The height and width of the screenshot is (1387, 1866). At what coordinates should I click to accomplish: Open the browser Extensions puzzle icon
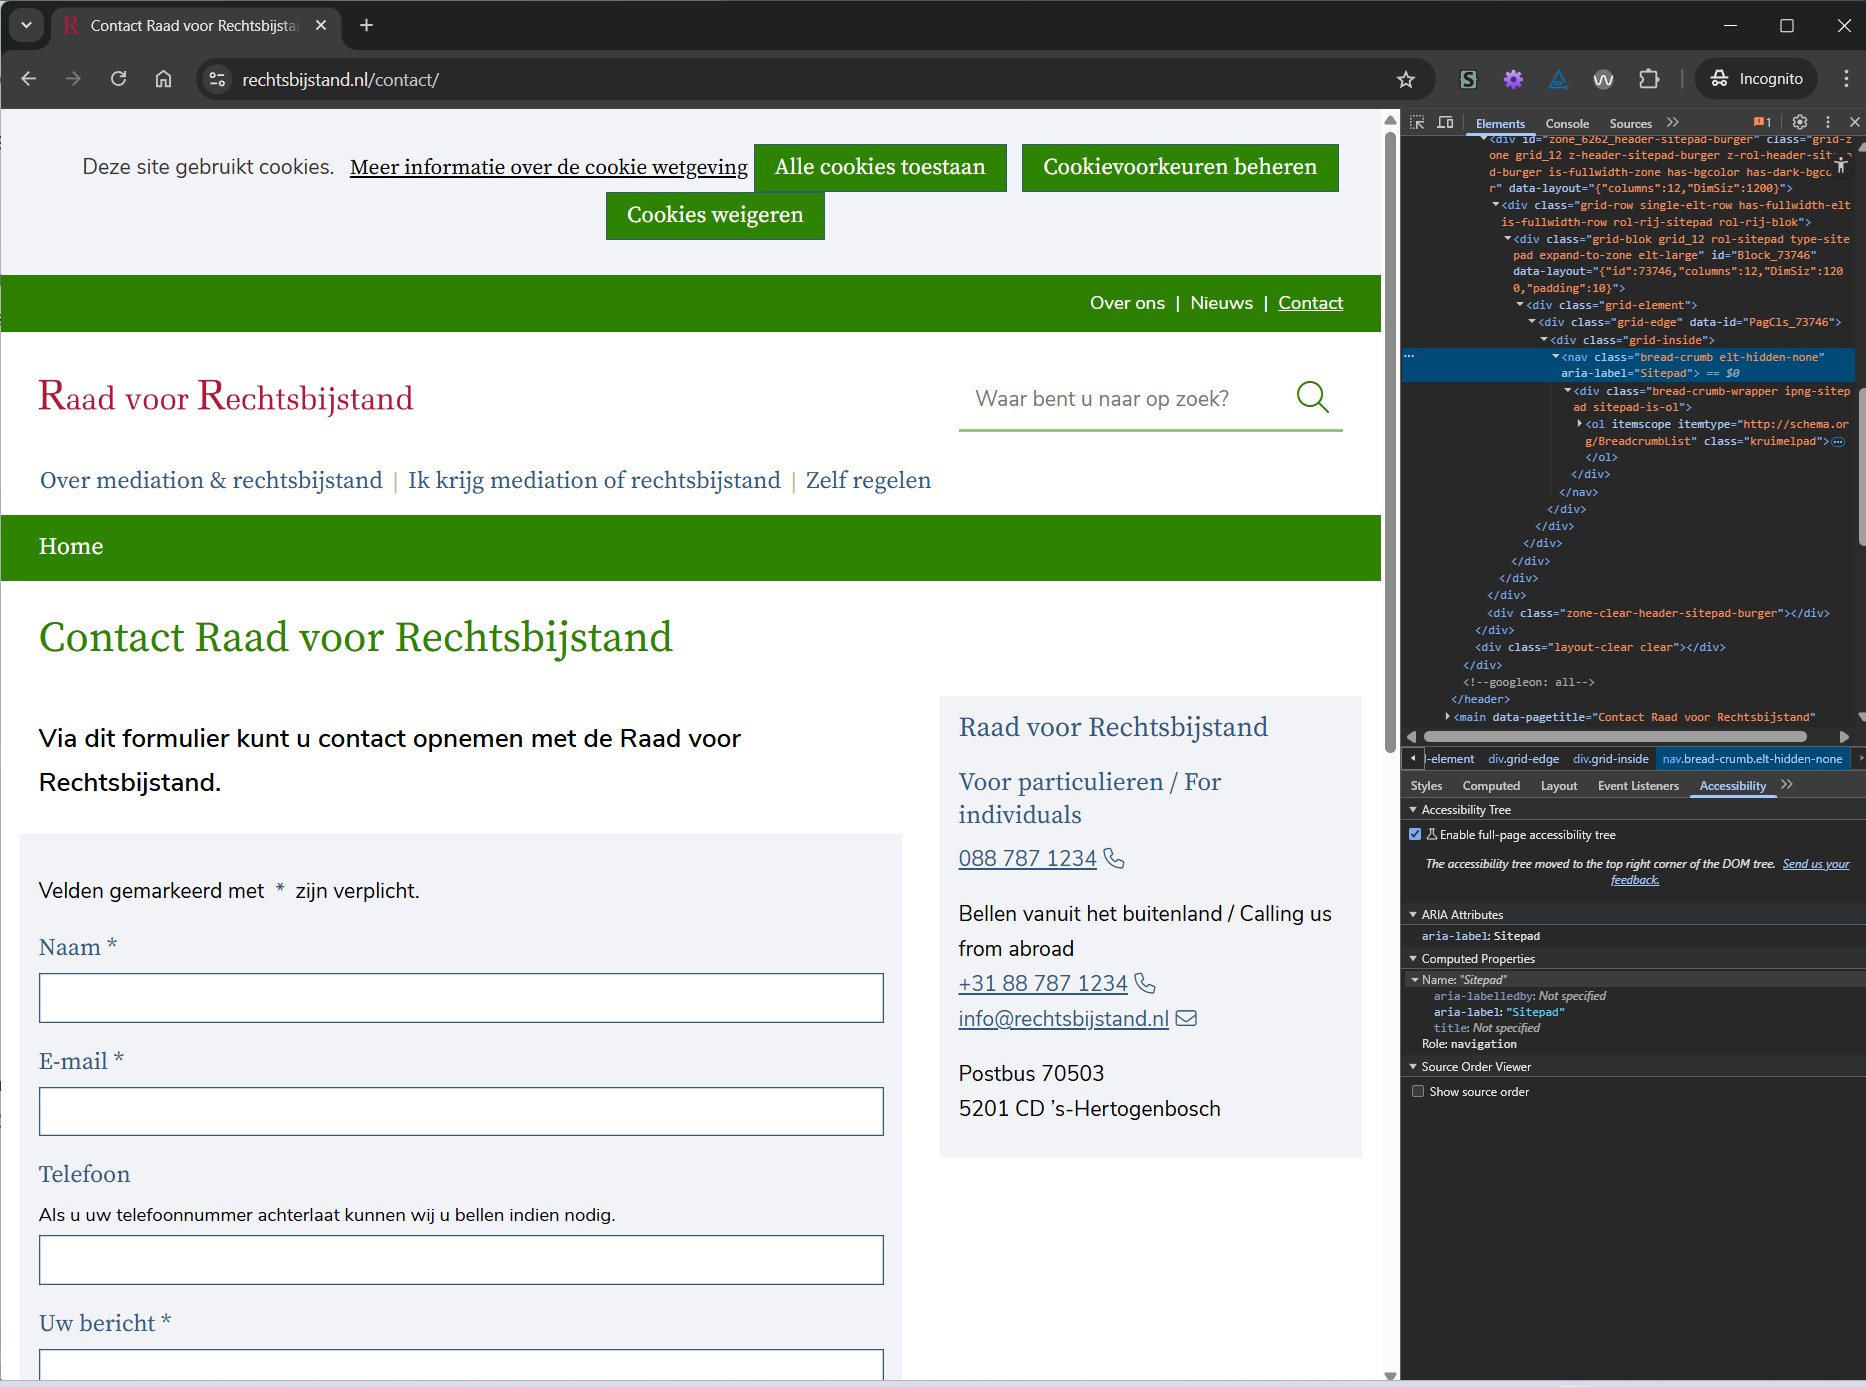point(1649,79)
